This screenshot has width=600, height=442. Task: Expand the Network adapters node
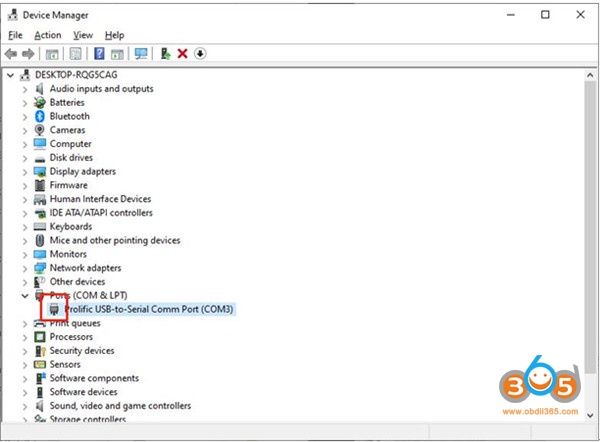(x=26, y=268)
